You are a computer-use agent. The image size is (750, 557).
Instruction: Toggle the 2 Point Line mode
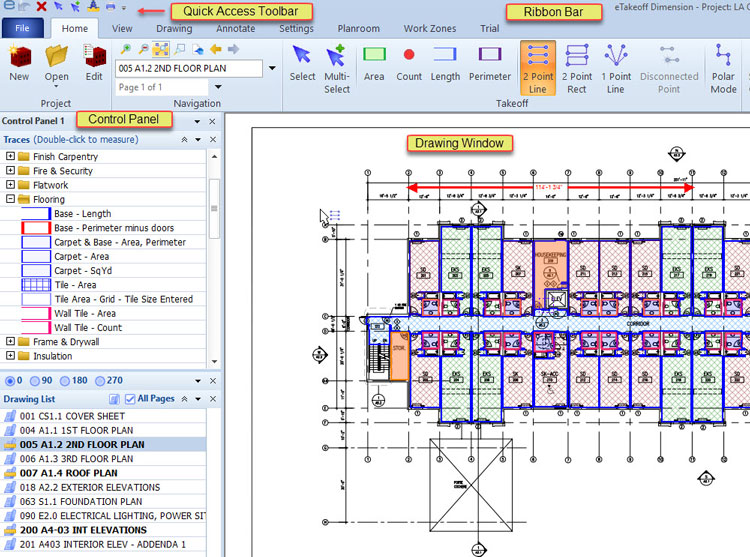(x=538, y=67)
